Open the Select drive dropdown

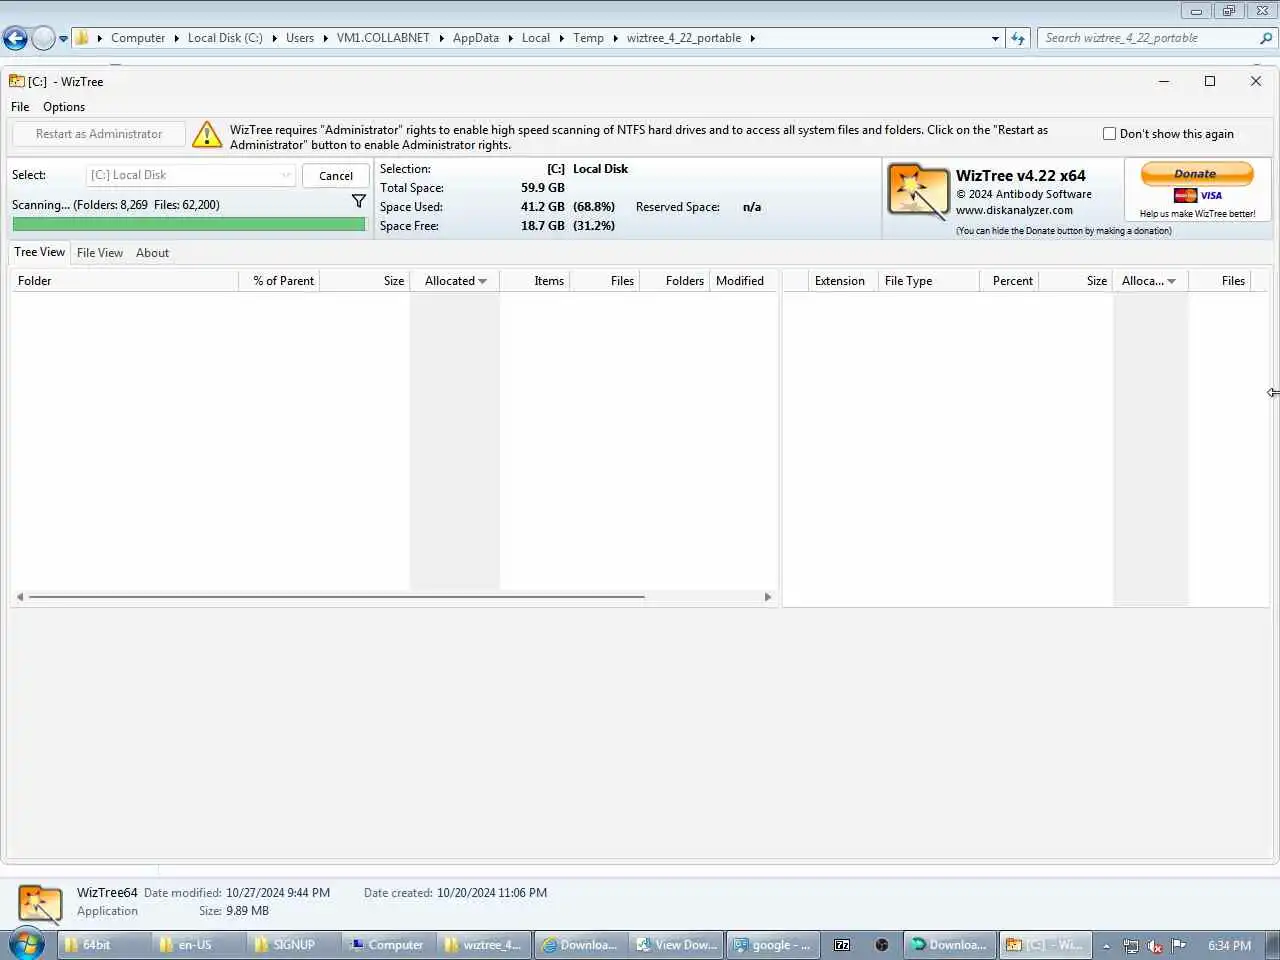click(x=191, y=175)
